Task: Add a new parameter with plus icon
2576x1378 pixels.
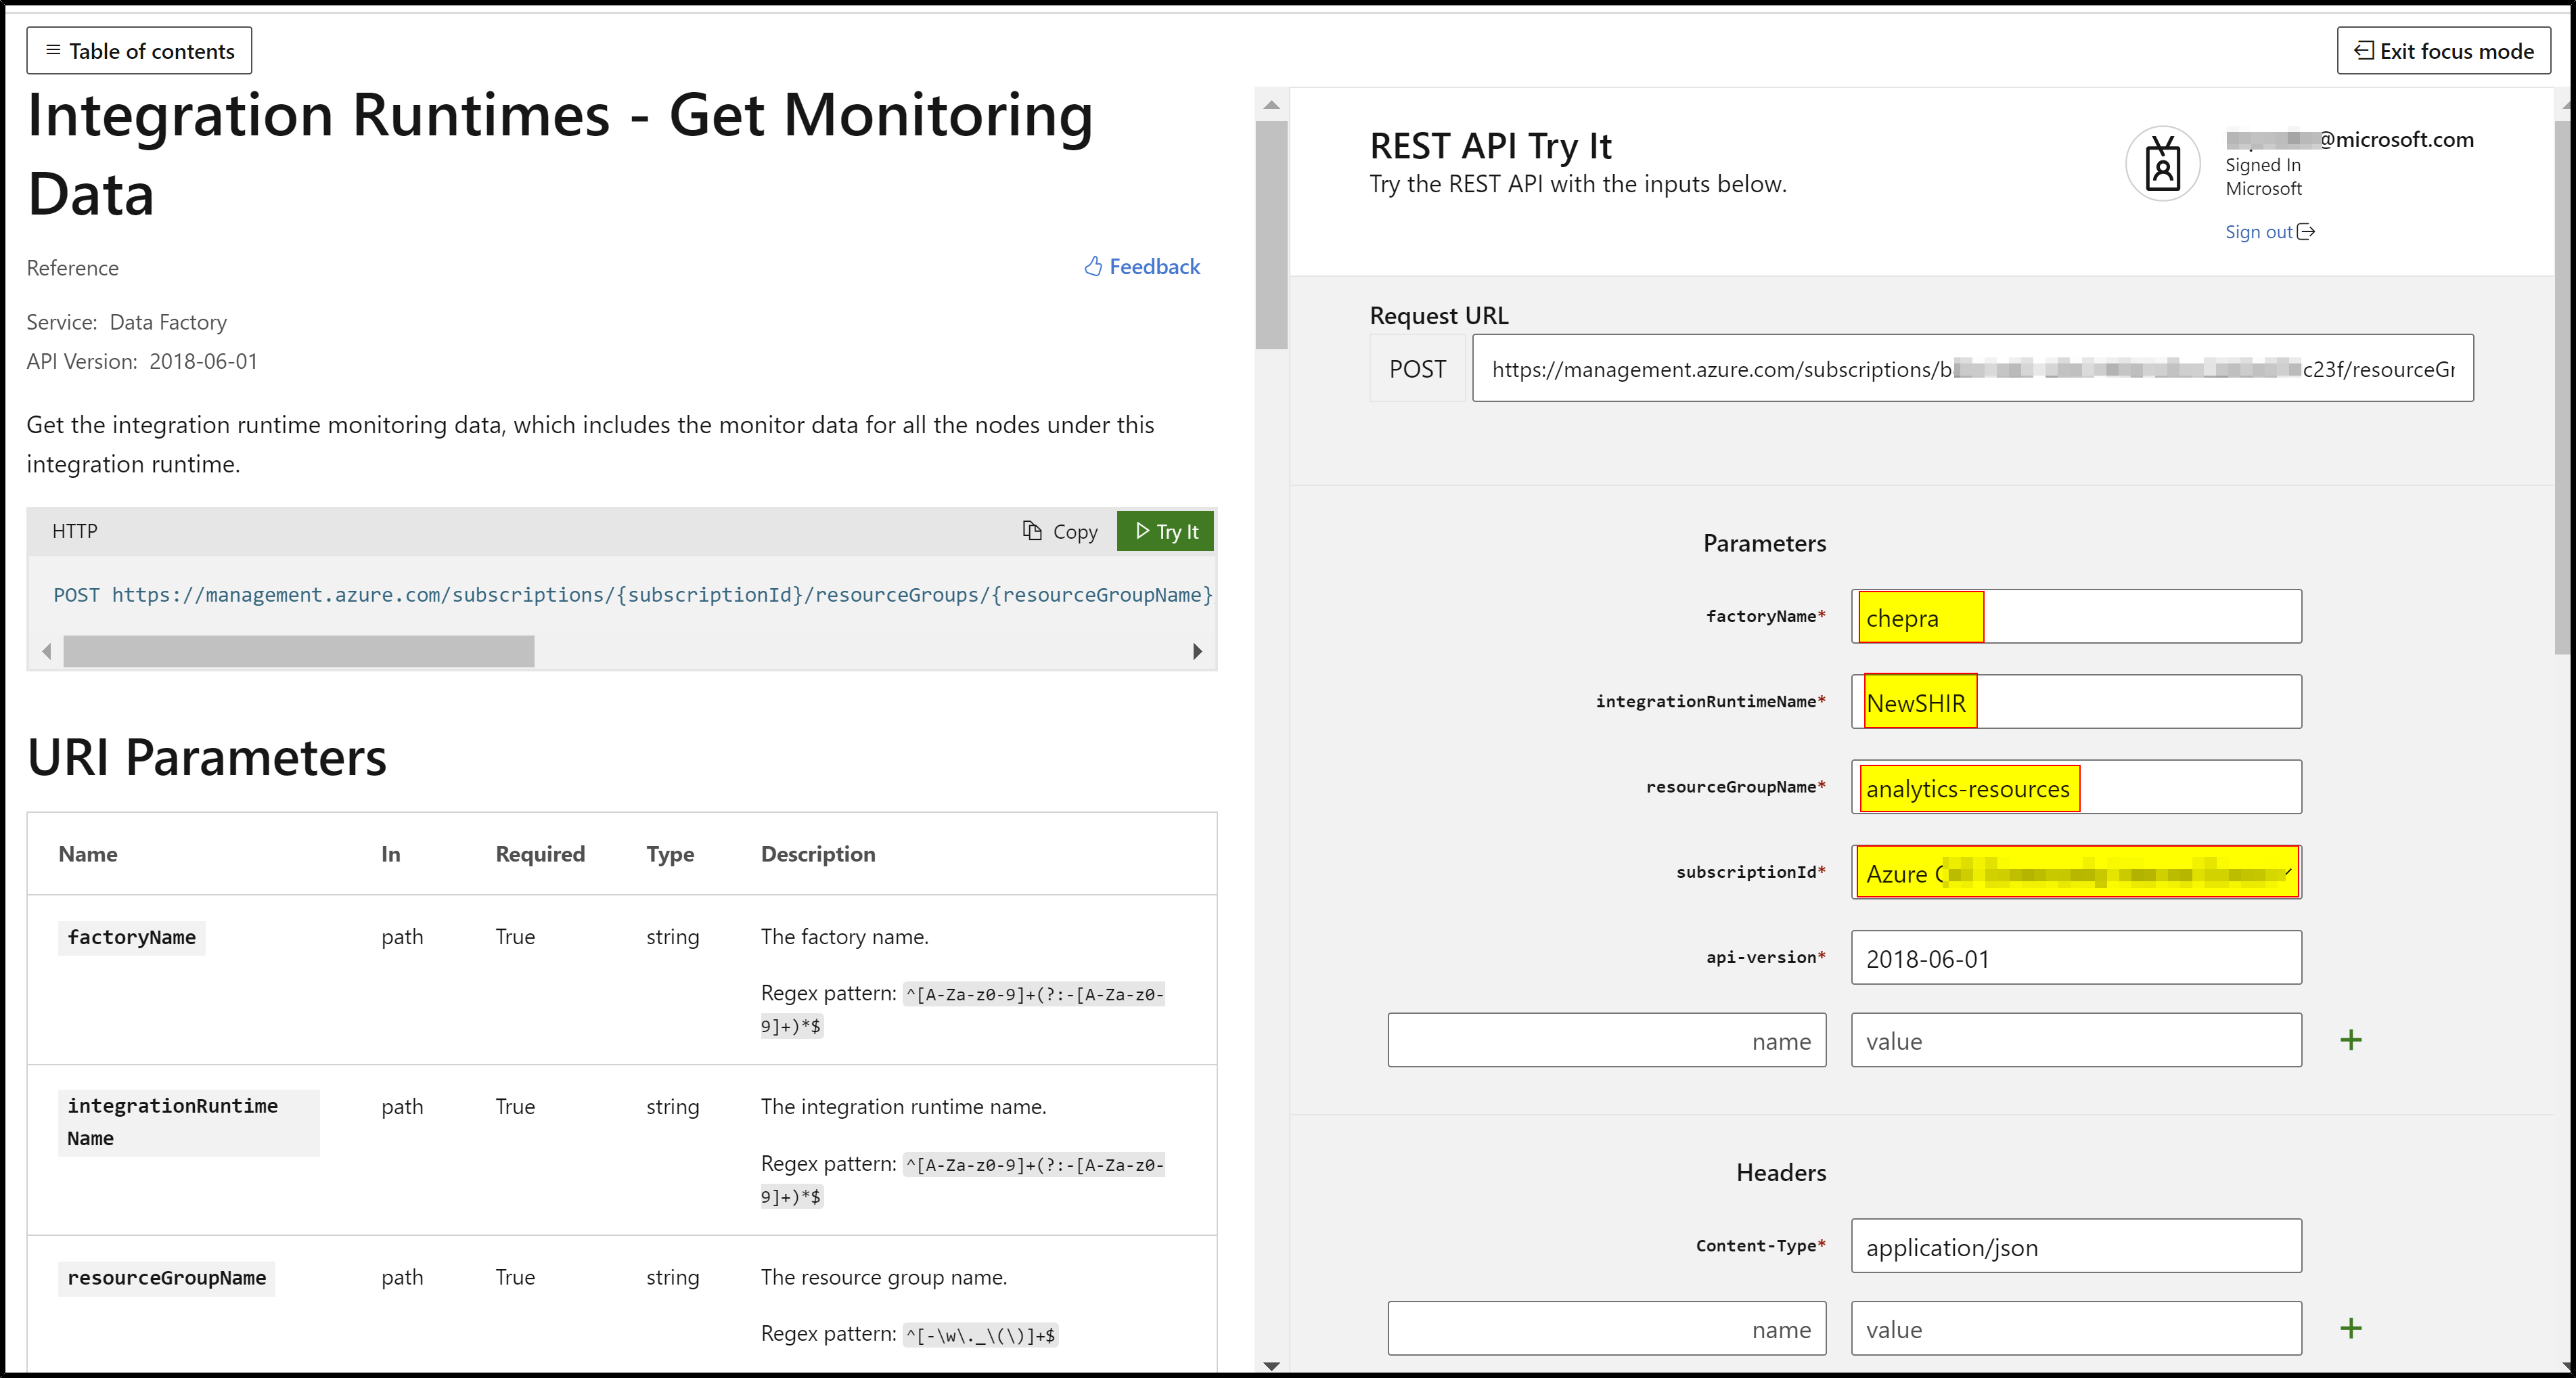Action: click(2351, 1040)
